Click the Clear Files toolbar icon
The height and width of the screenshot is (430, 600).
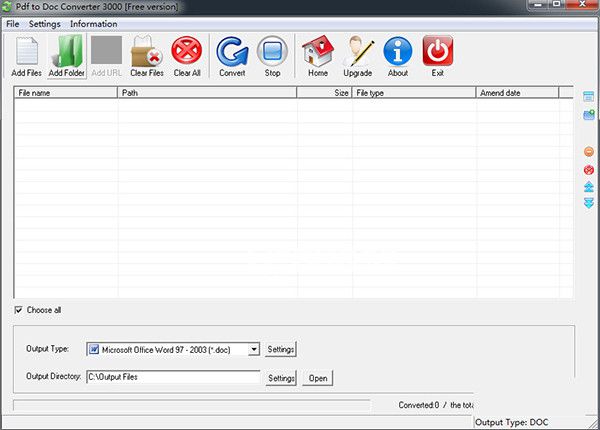coord(147,51)
